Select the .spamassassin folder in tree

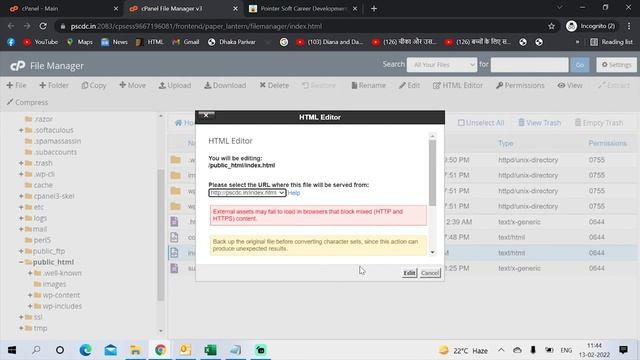click(x=57, y=141)
